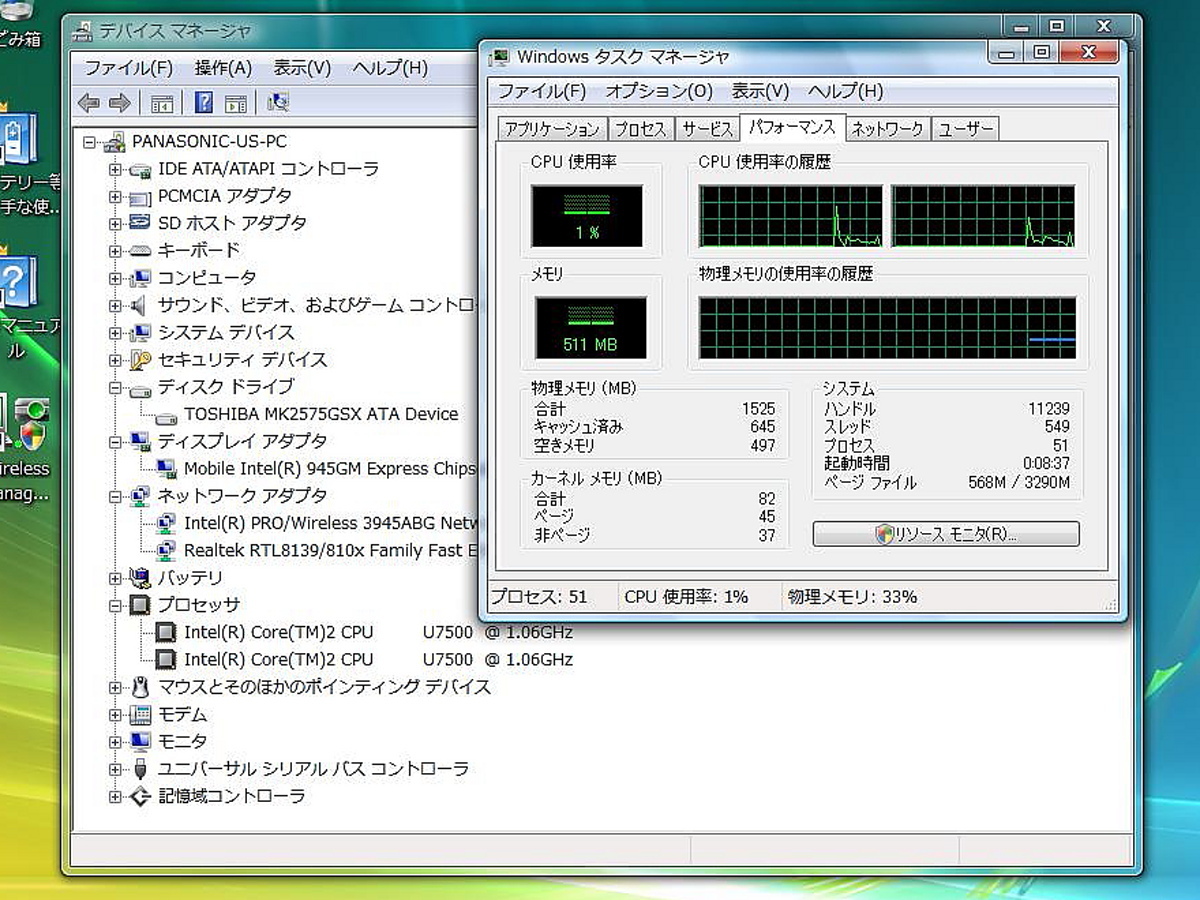
Task: Click the Device Manager title bar icon
Action: coord(83,32)
